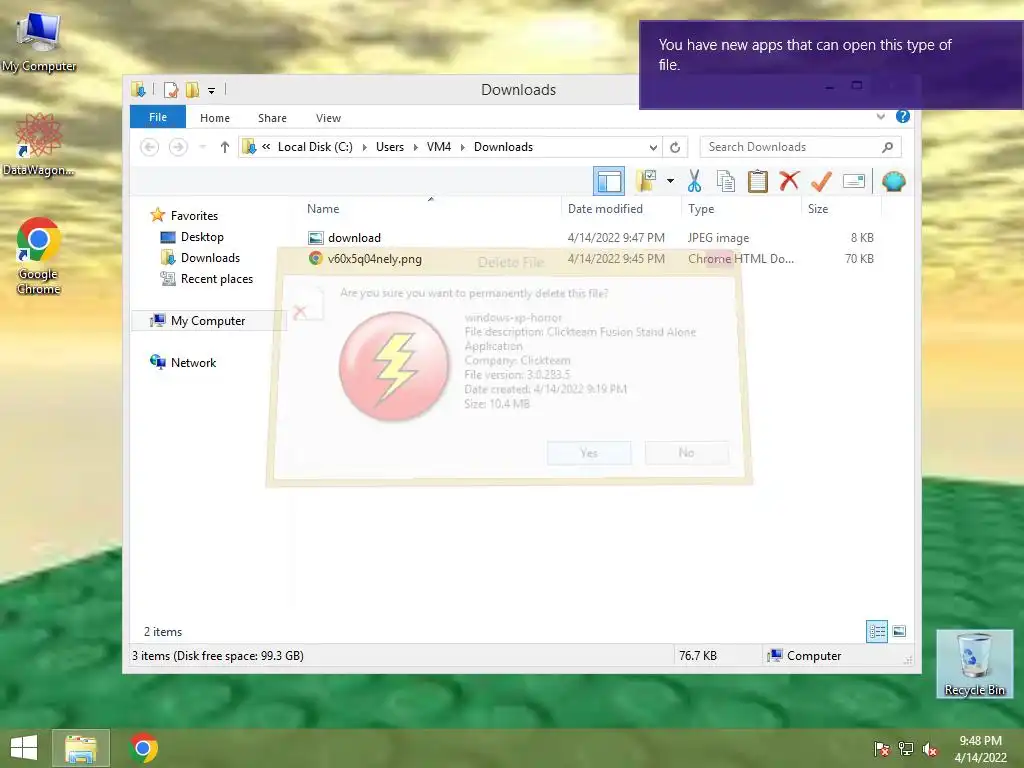Open the address bar history dropdown
This screenshot has height=768, width=1024.
coord(653,147)
